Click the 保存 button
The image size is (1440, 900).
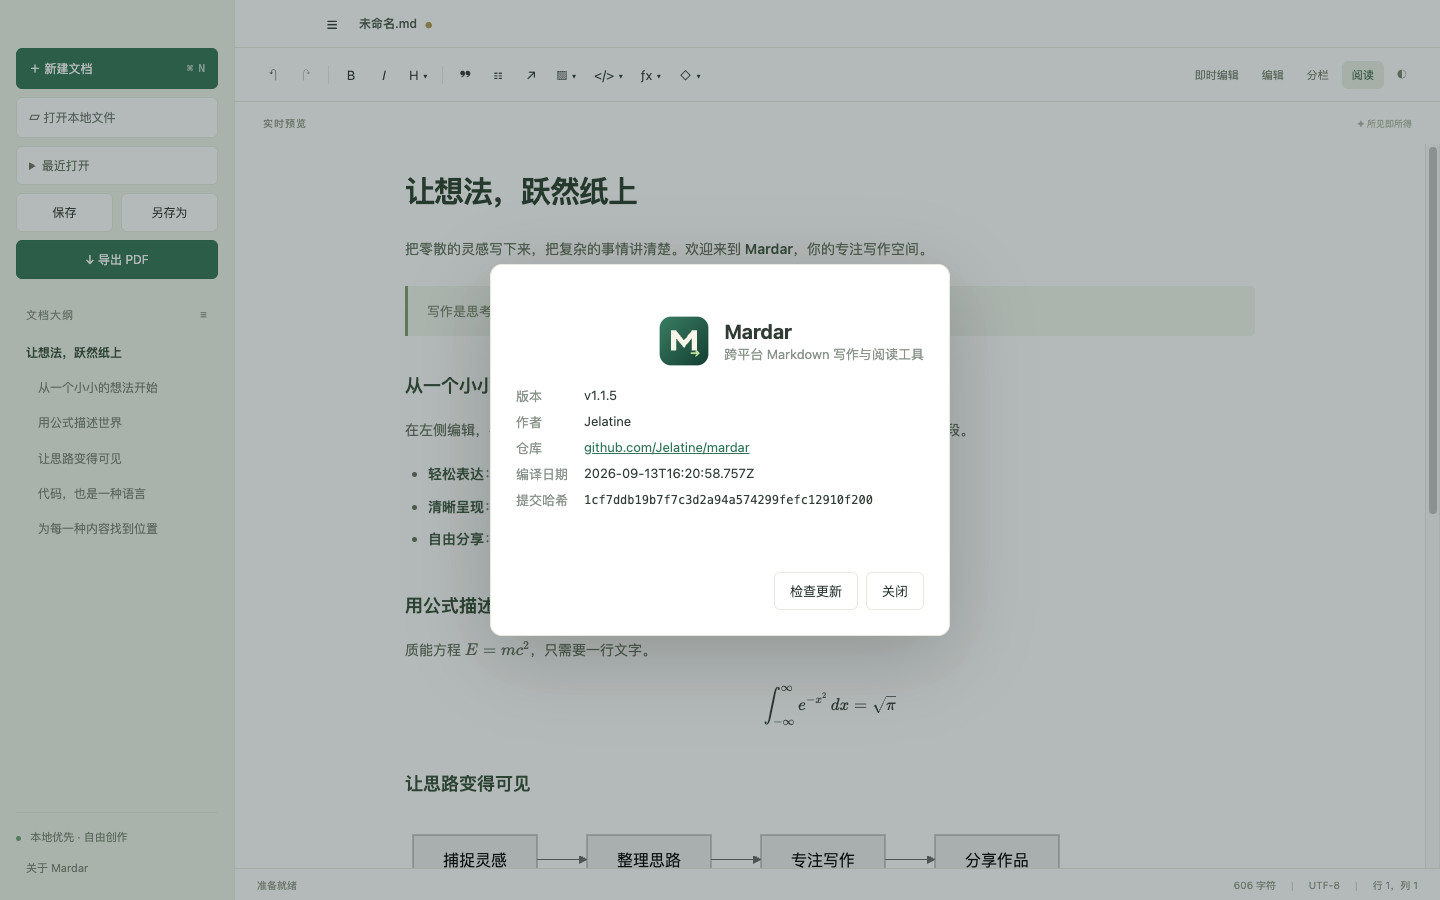(x=64, y=212)
